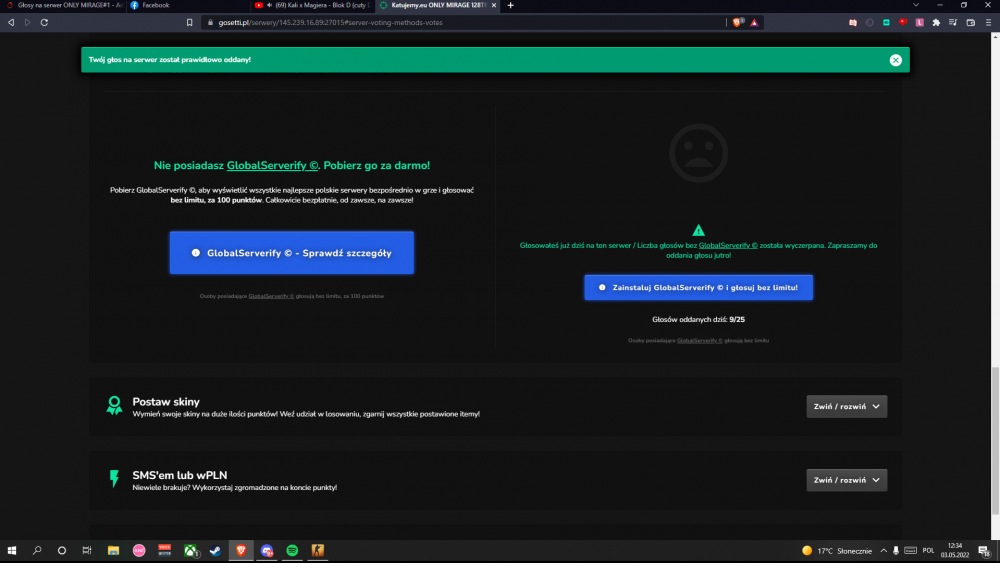Open Discord from the taskbar
This screenshot has width=1000, height=563.
coord(267,550)
